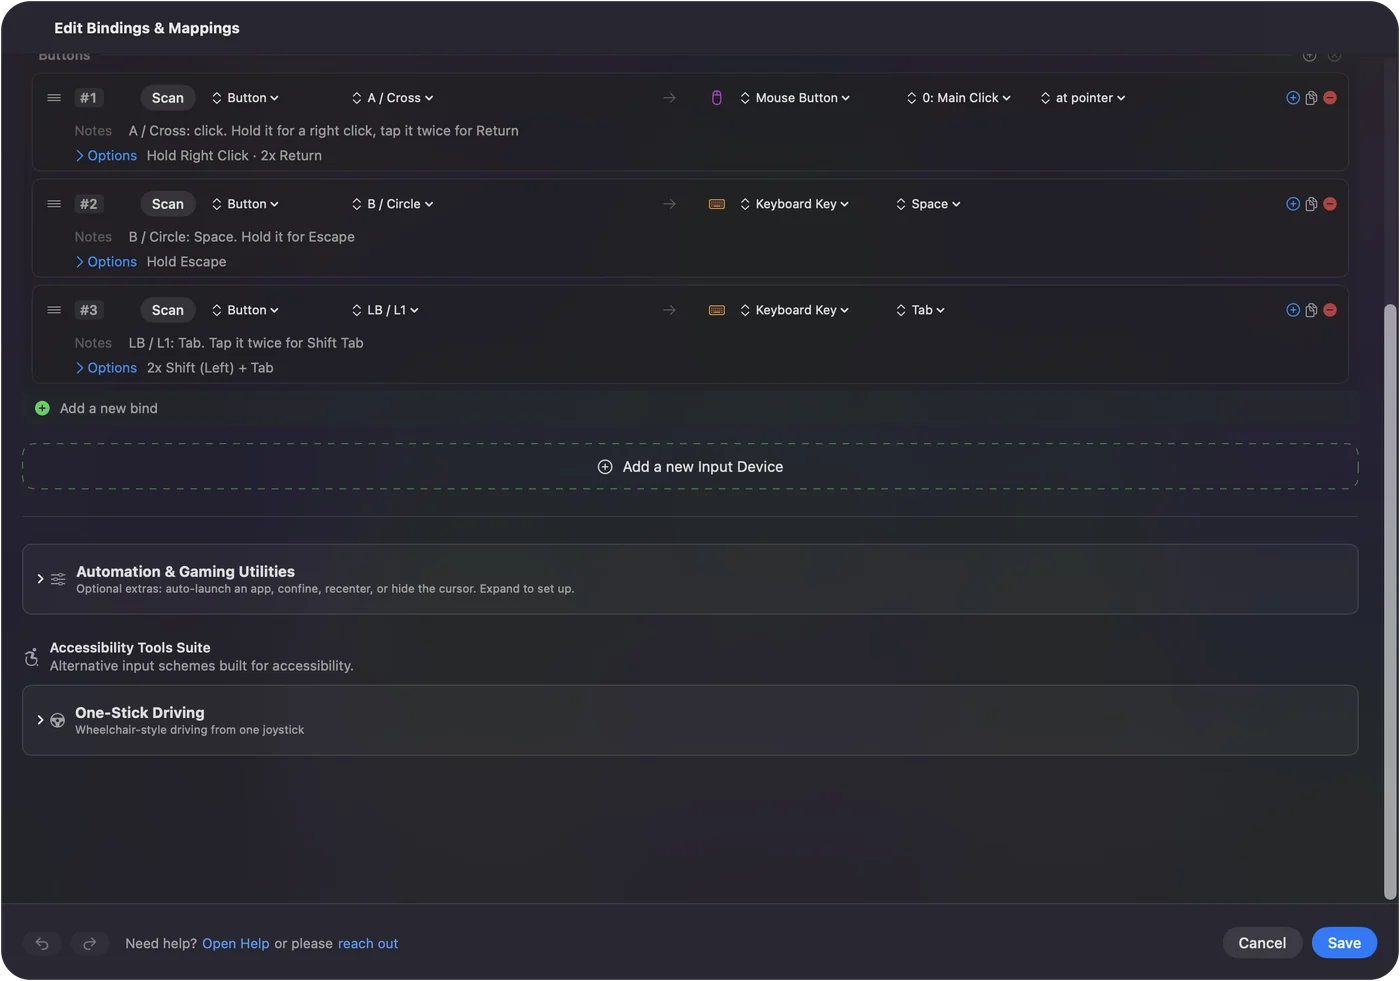Click the mouse icon in binding #1
Screen dimensions: 1400x981
click(x=717, y=98)
